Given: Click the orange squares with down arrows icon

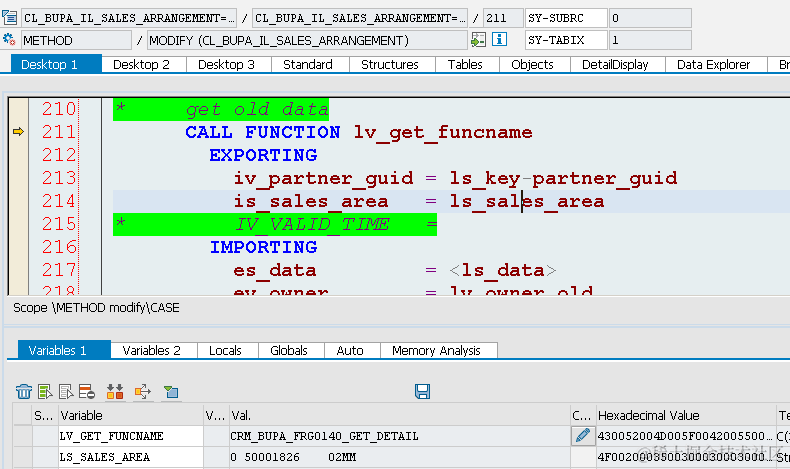Looking at the screenshot, I should click(x=115, y=391).
